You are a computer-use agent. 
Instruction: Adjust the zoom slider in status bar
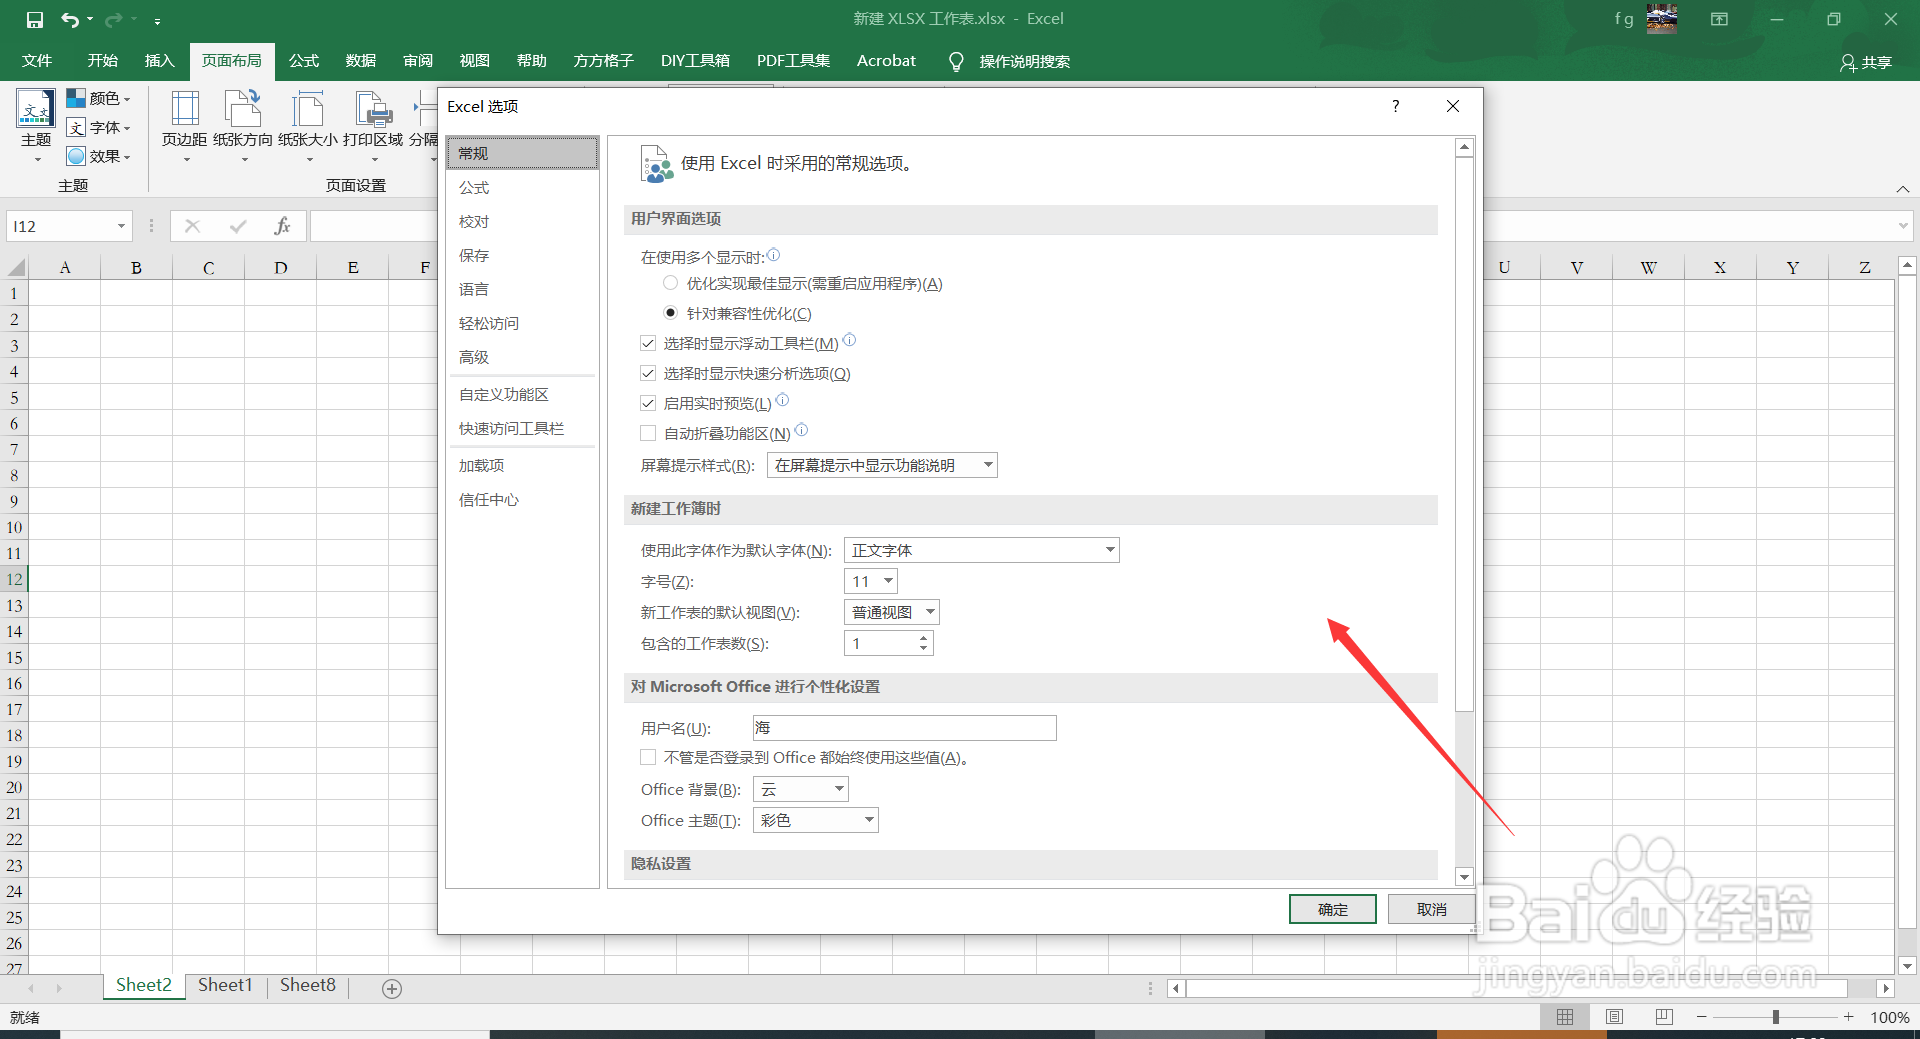(1775, 1016)
